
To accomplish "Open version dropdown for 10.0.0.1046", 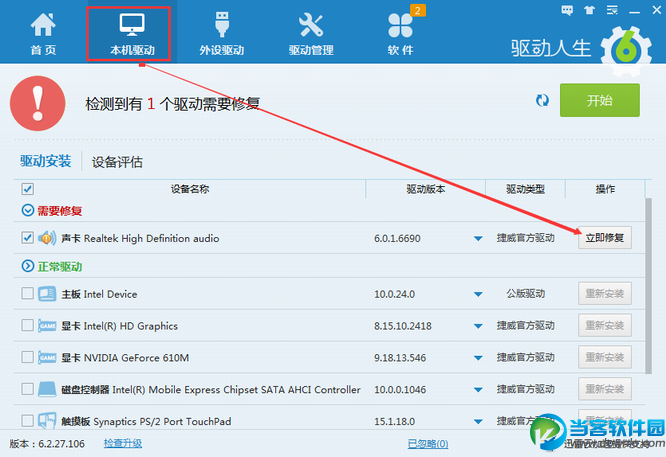I will (x=478, y=390).
